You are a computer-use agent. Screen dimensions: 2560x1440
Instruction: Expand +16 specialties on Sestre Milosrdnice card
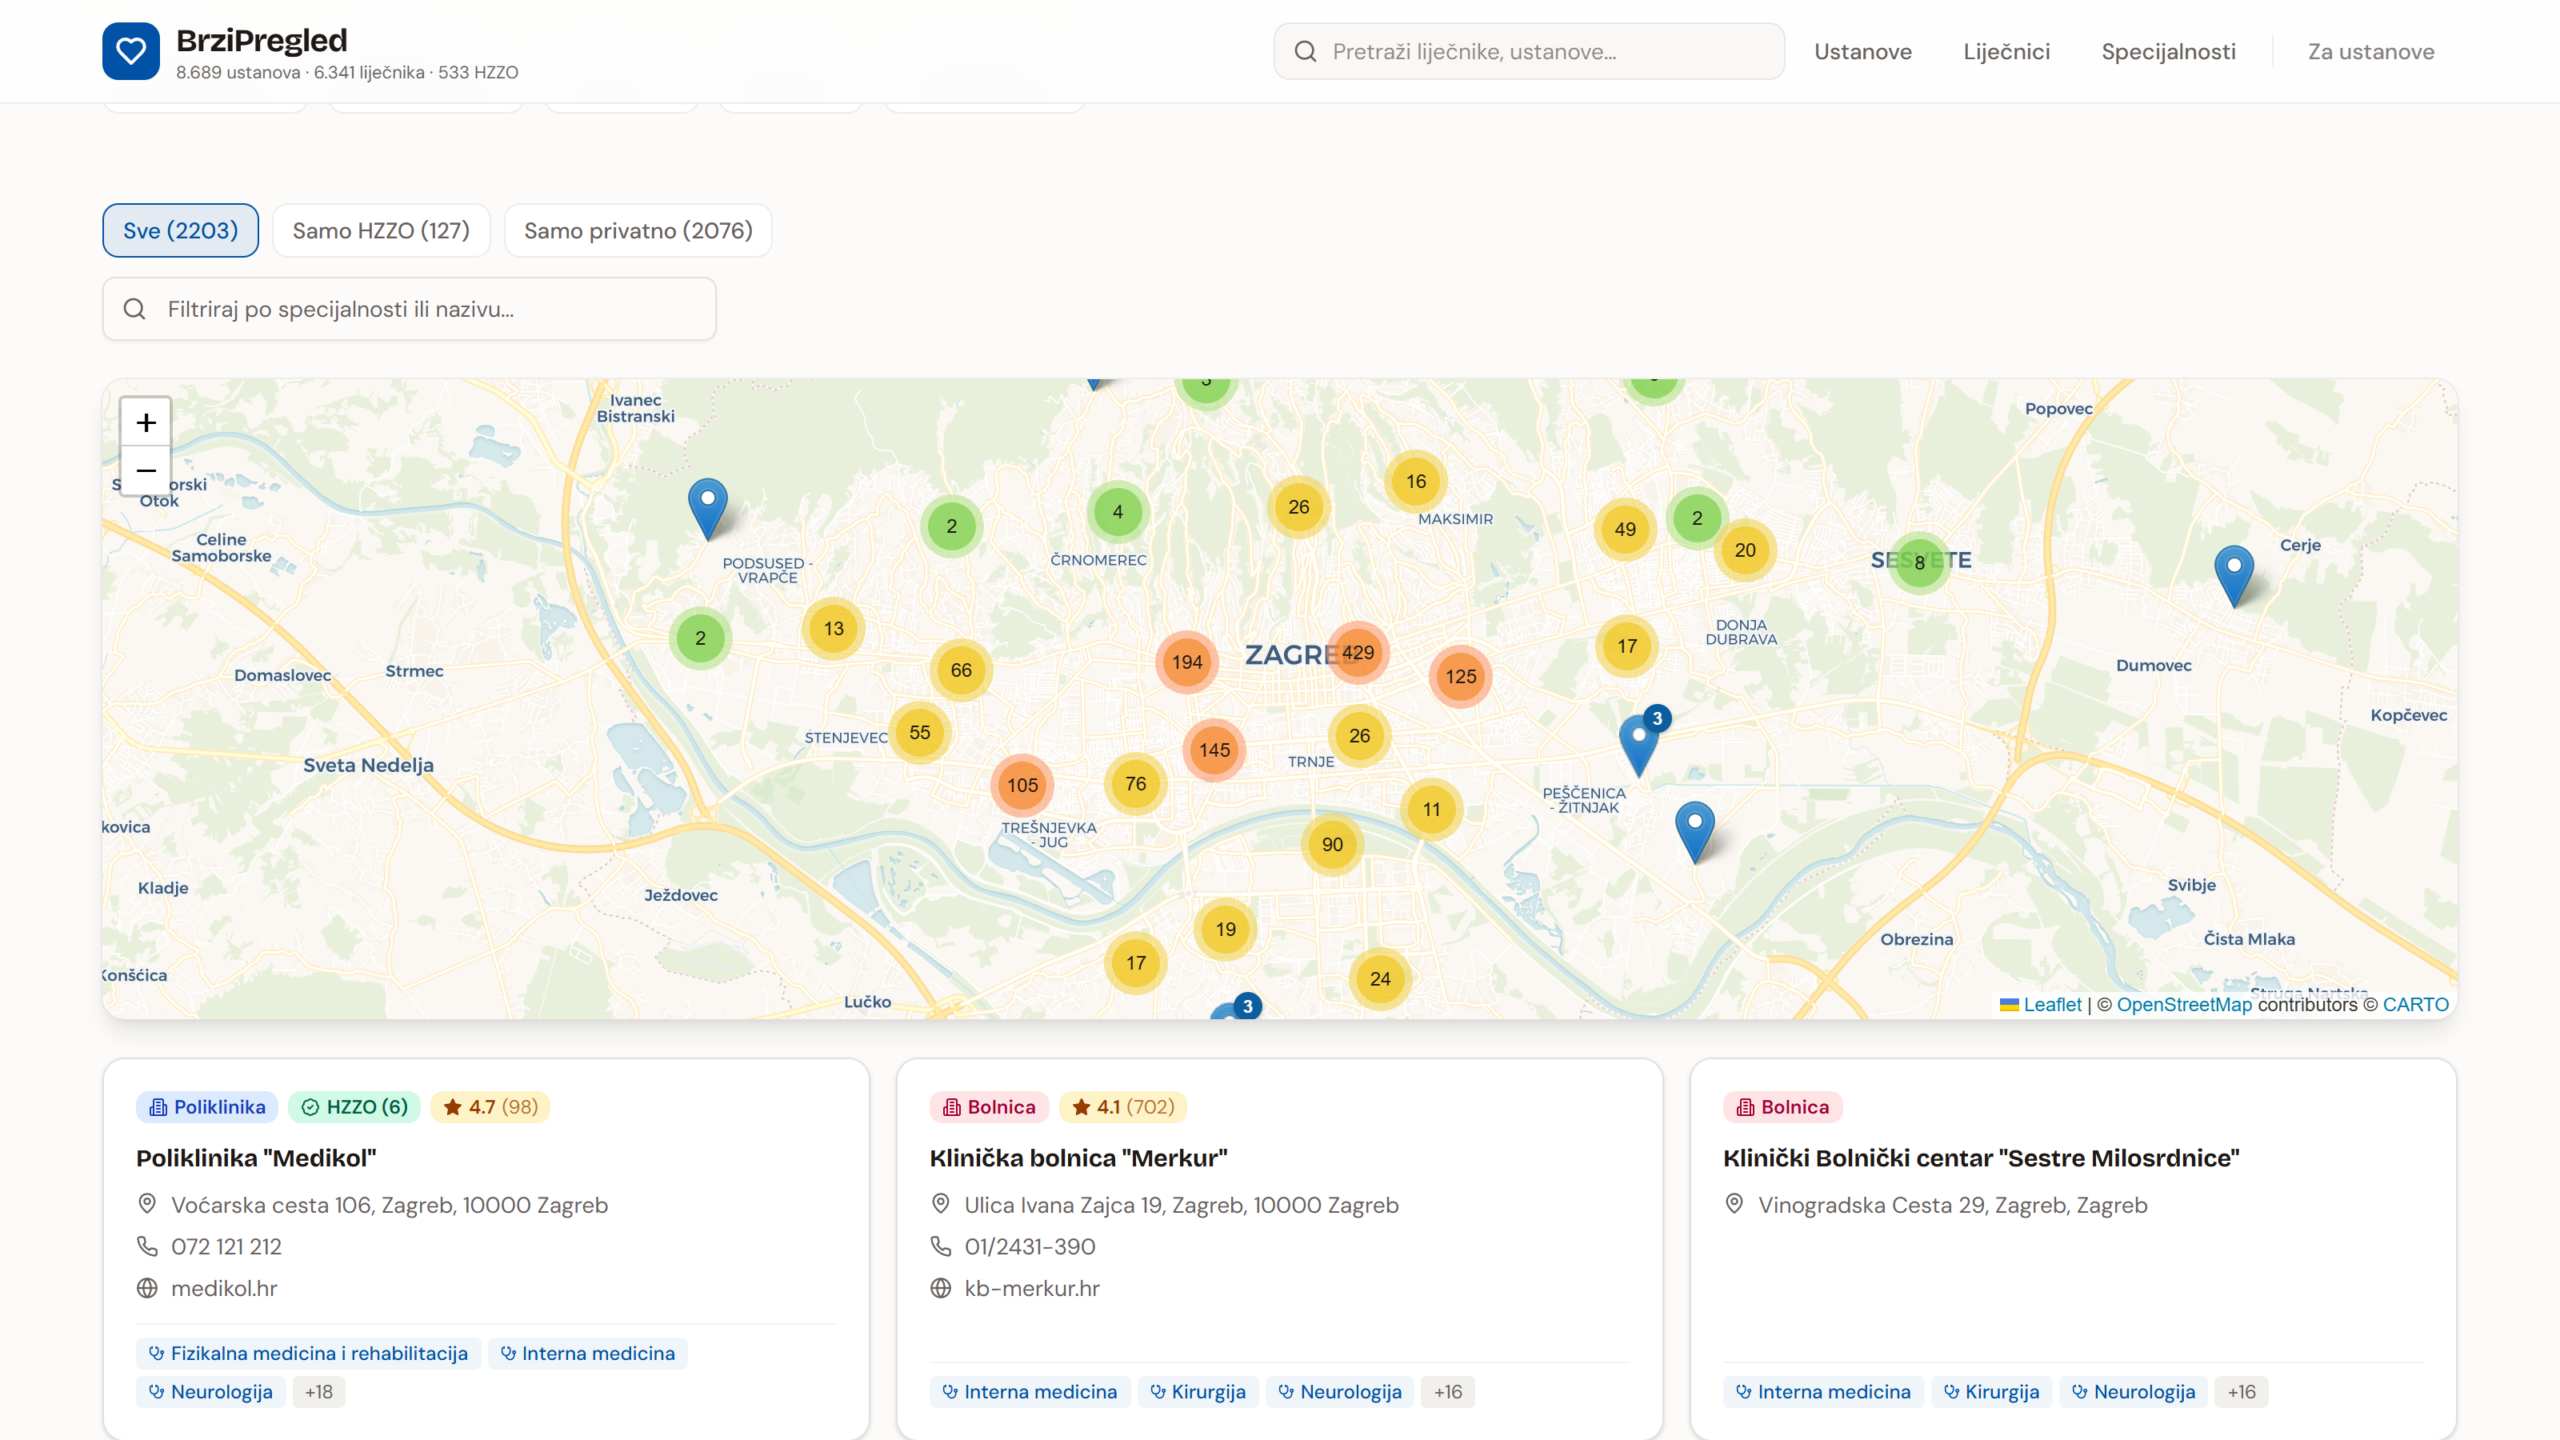2241,1392
